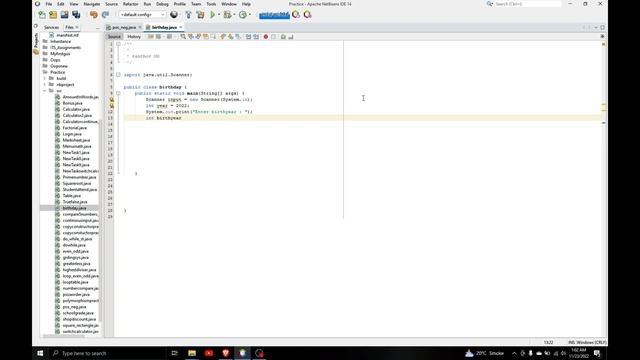Select pos_neg.java in file tree

[x=74, y=307]
